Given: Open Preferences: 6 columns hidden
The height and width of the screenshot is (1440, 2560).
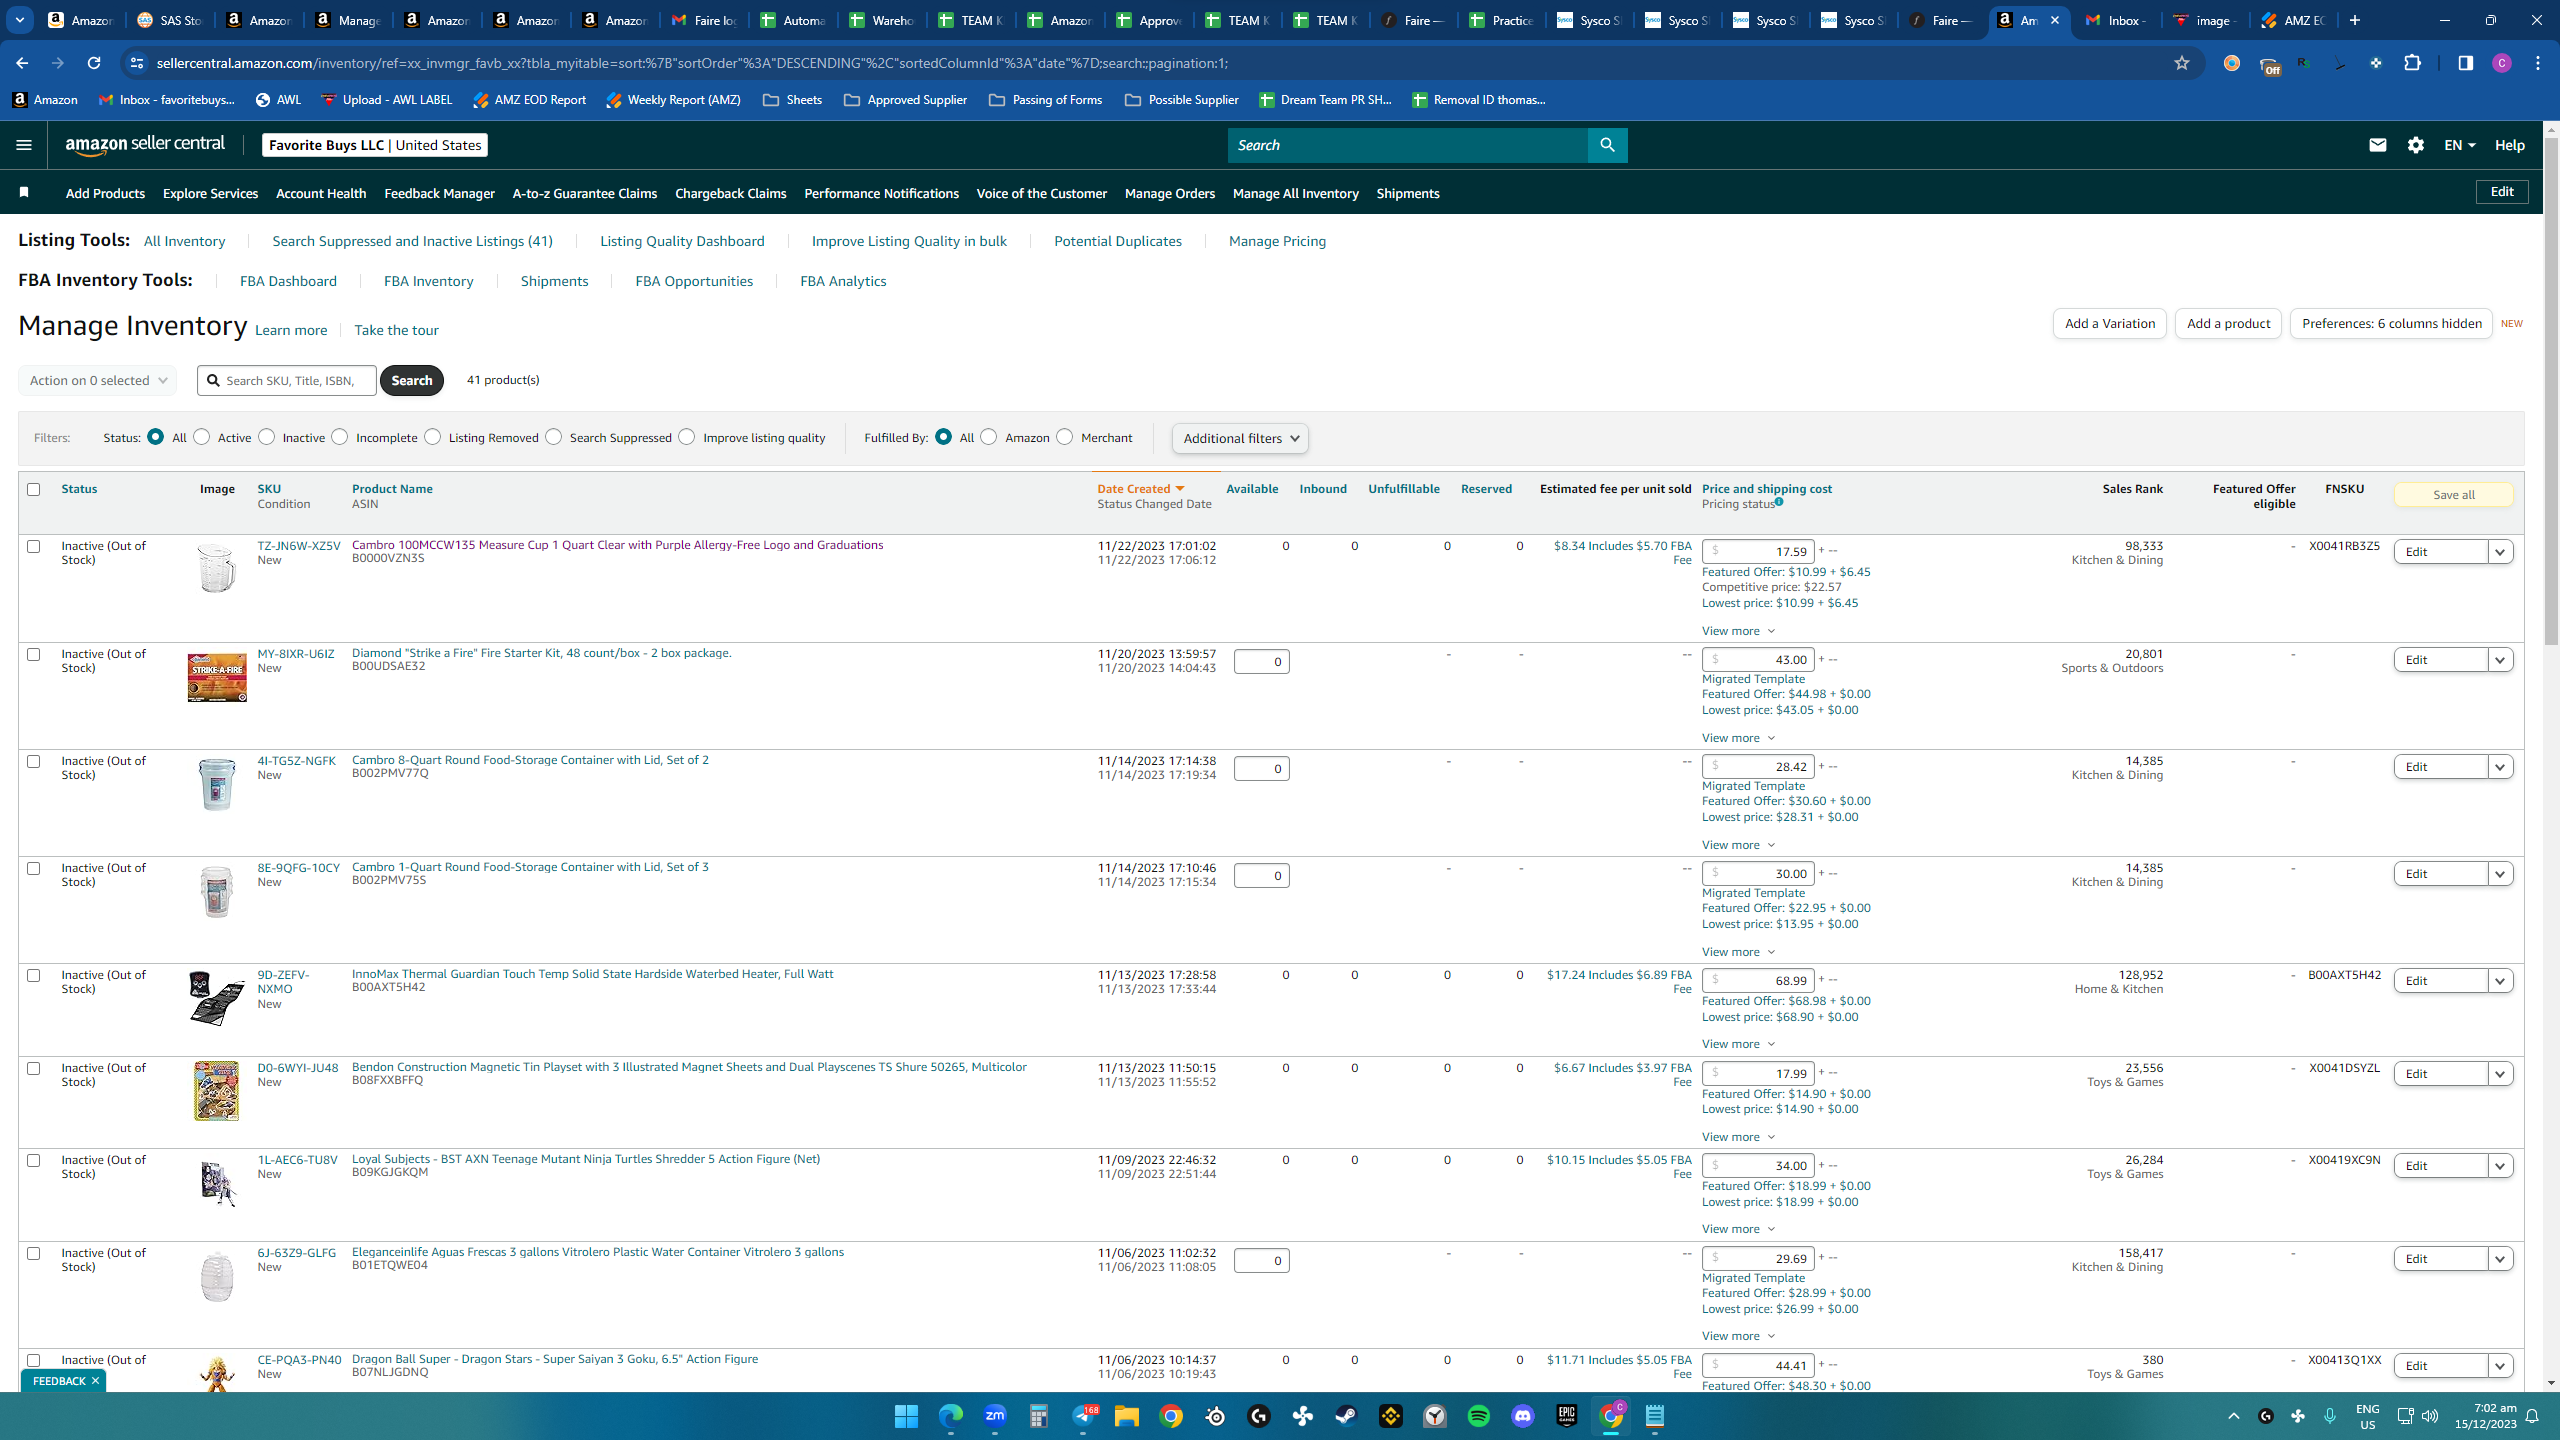Looking at the screenshot, I should pos(2391,323).
